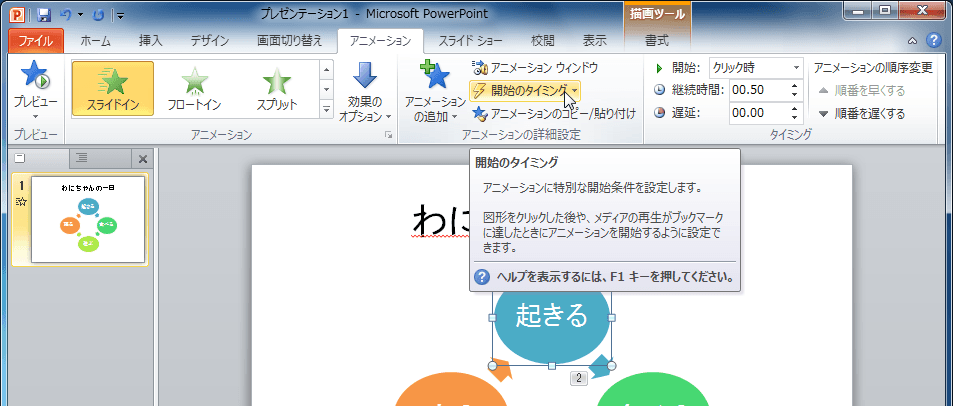Save the presentation with the floppy disk icon
Screen dimensions: 953x406
(44, 15)
